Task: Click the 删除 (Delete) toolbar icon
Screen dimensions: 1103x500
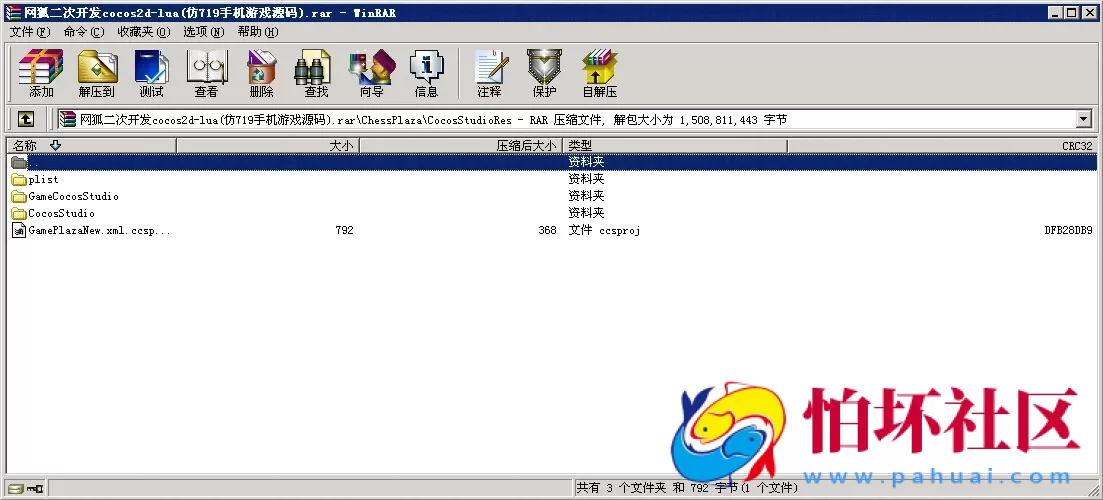Action: [262, 68]
